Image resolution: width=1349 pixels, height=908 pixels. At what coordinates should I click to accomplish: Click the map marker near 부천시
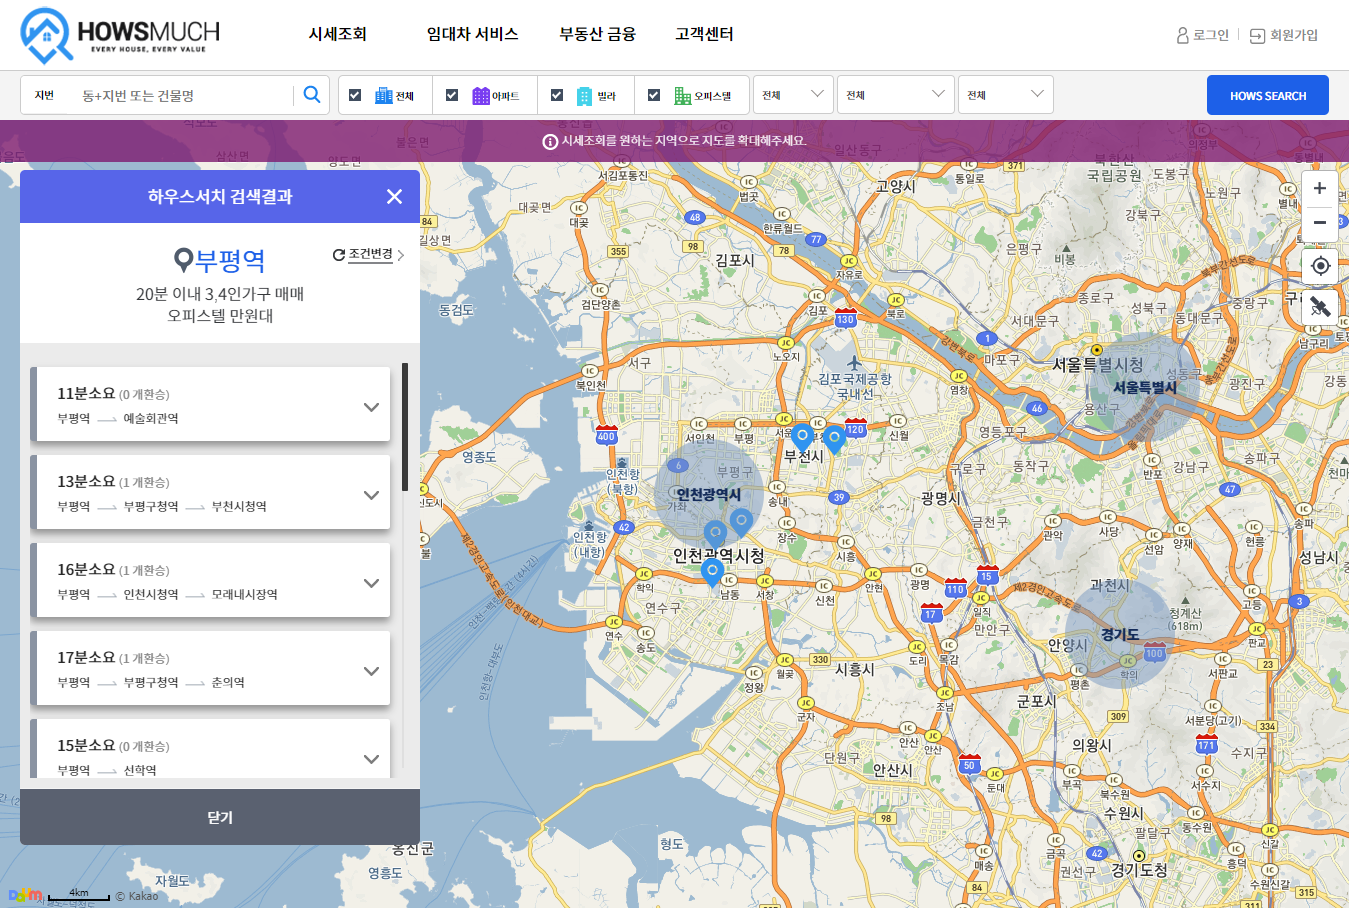[x=802, y=436]
